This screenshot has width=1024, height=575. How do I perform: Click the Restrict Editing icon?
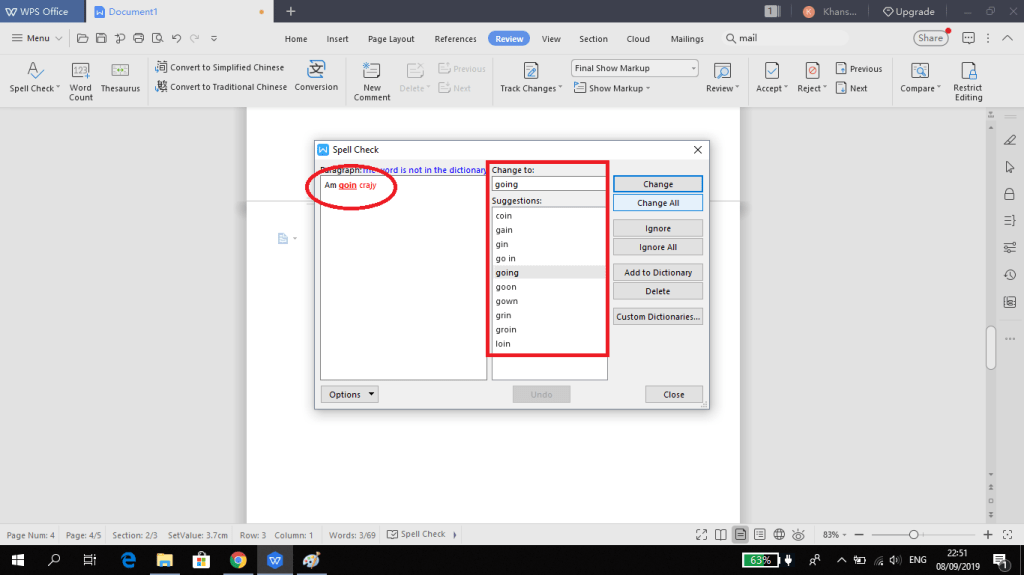tap(967, 71)
